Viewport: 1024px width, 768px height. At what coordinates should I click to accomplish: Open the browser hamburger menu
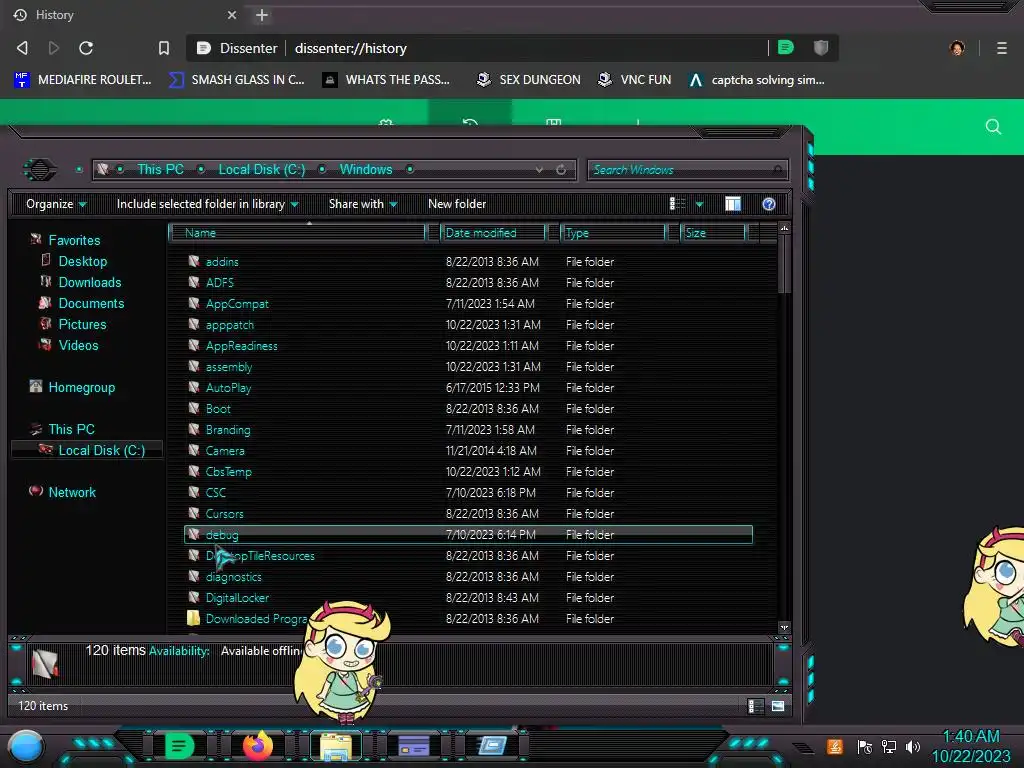(1002, 48)
